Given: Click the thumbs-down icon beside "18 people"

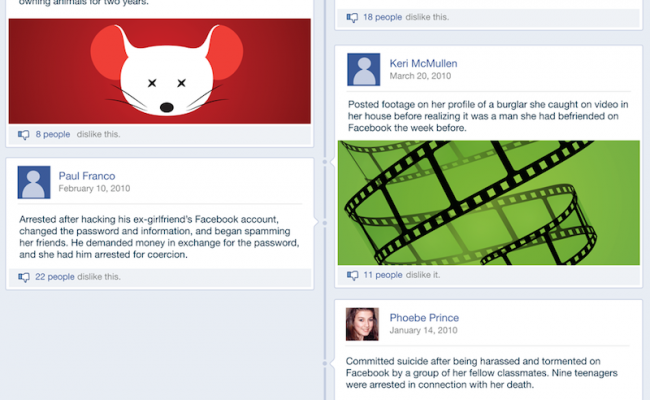Looking at the screenshot, I should click(x=352, y=18).
